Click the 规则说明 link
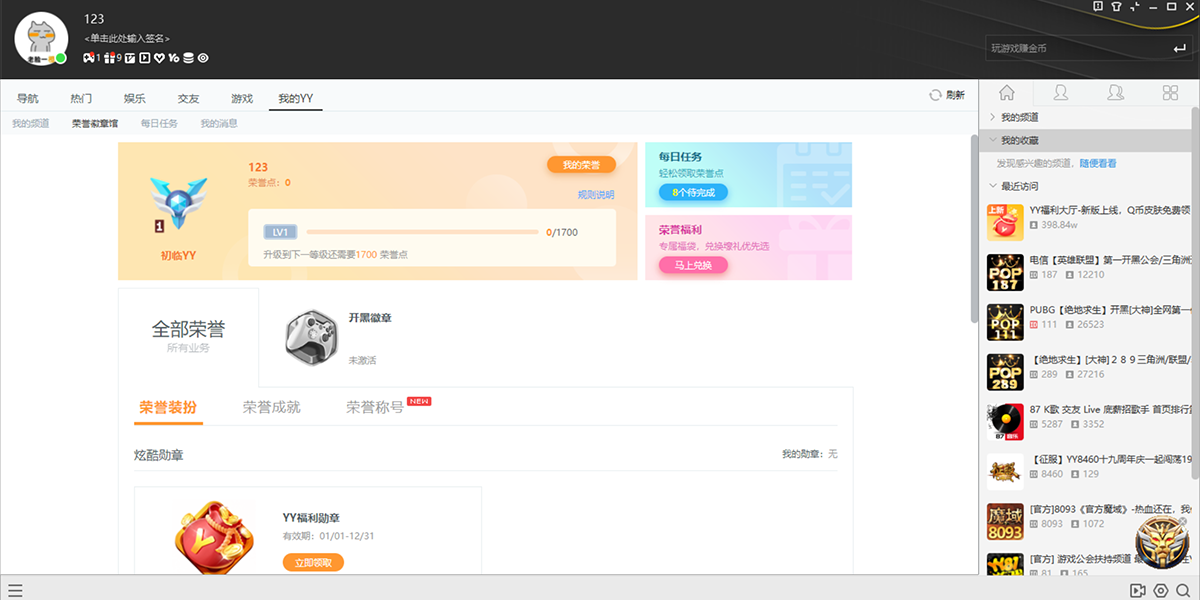The image size is (1200, 600). pos(596,195)
